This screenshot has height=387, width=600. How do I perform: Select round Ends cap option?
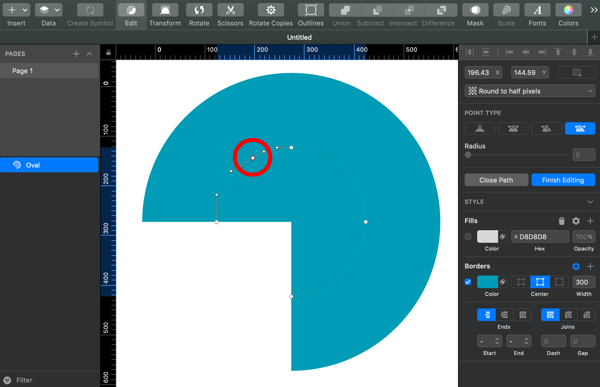click(504, 315)
